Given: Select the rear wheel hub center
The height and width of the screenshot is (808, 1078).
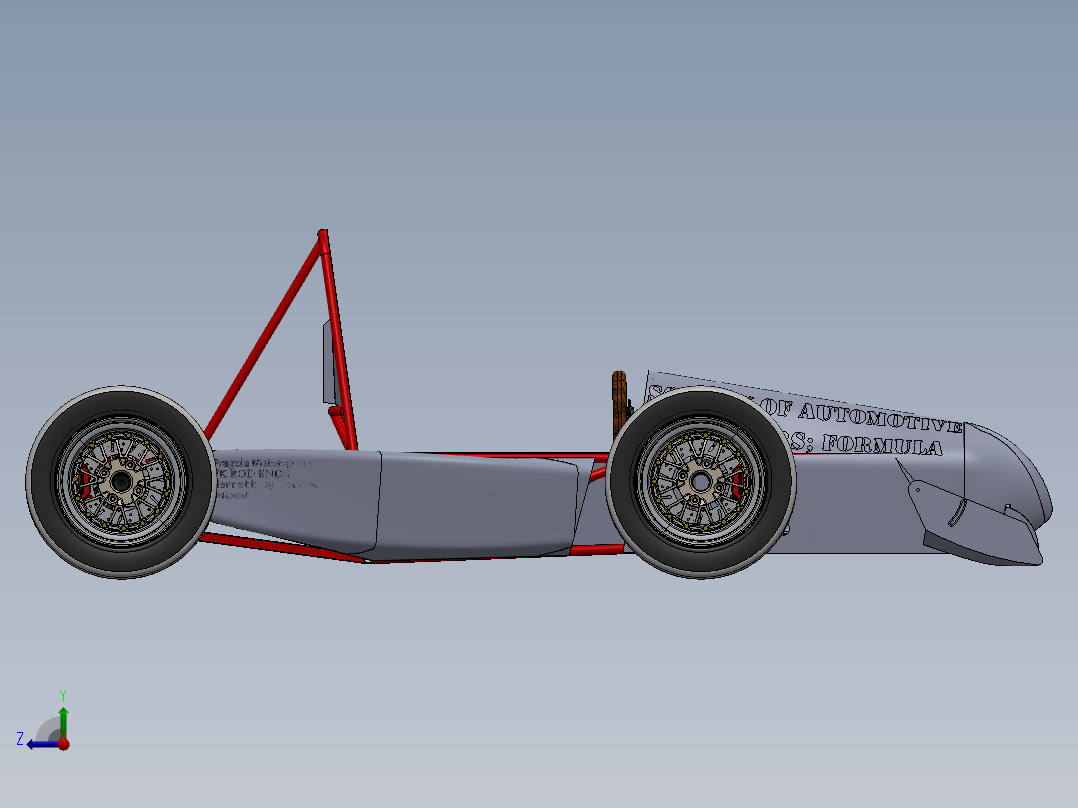Looking at the screenshot, I should pyautogui.click(x=121, y=482).
